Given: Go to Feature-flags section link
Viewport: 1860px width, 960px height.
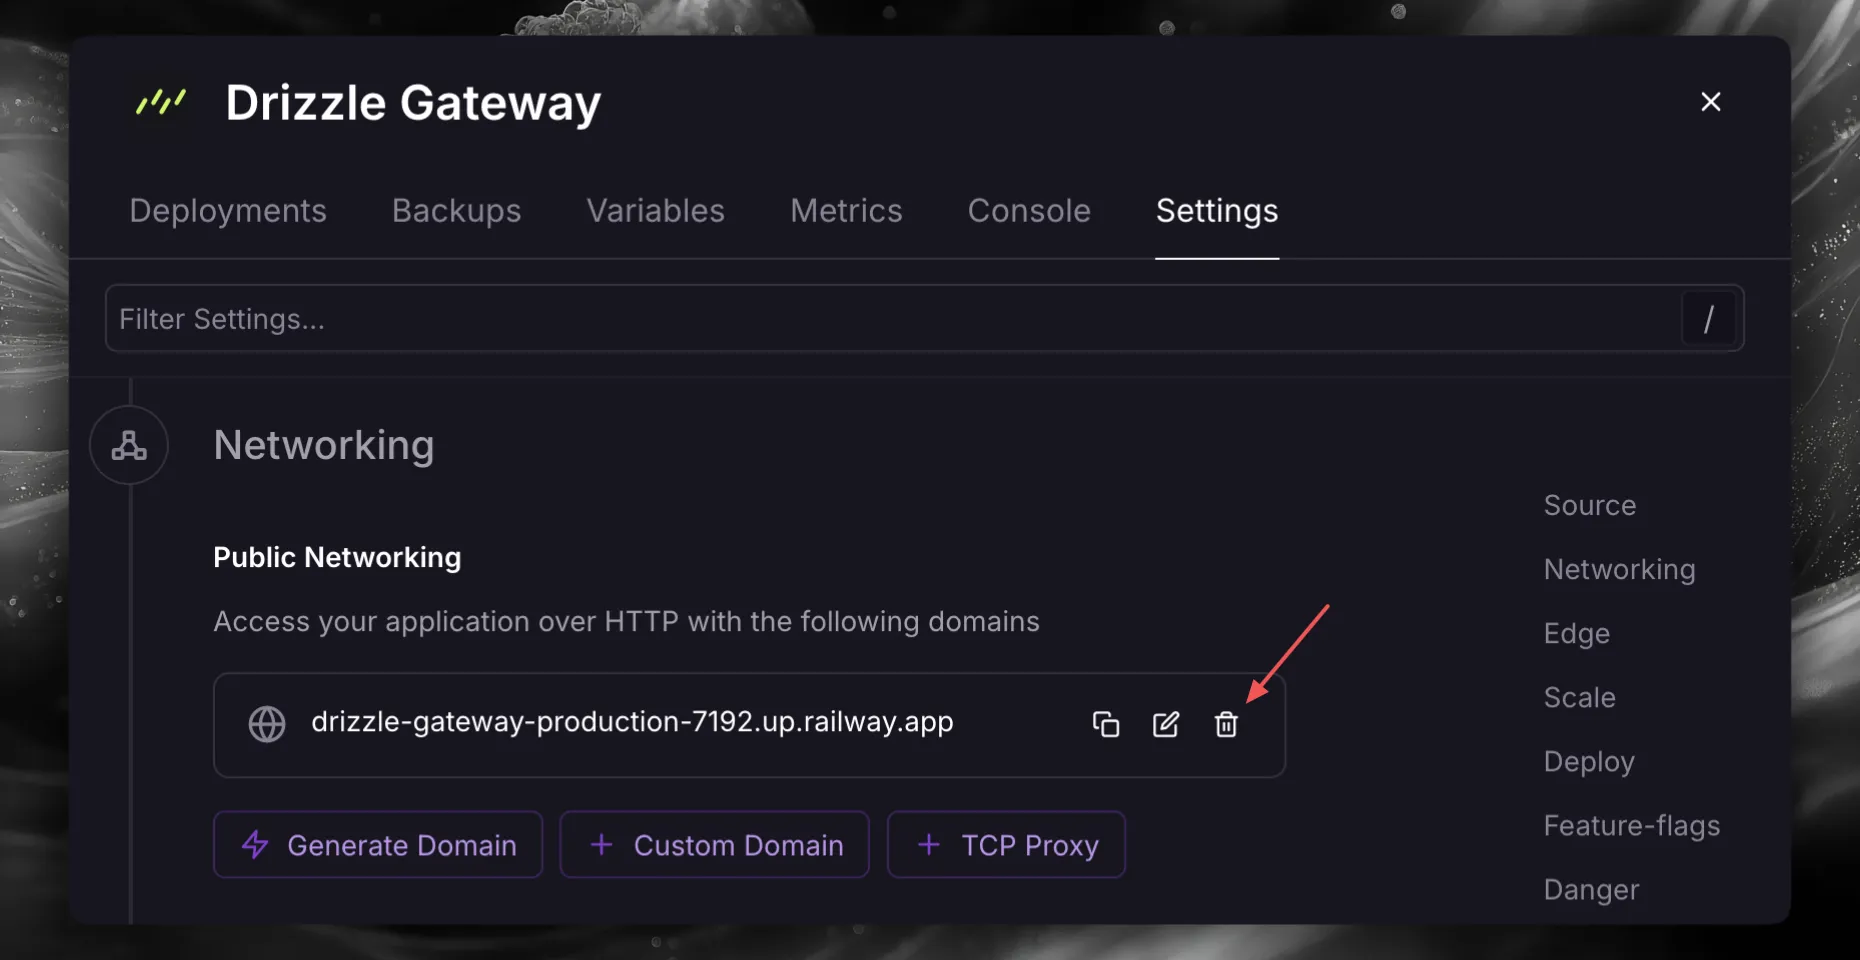Looking at the screenshot, I should coord(1632,825).
